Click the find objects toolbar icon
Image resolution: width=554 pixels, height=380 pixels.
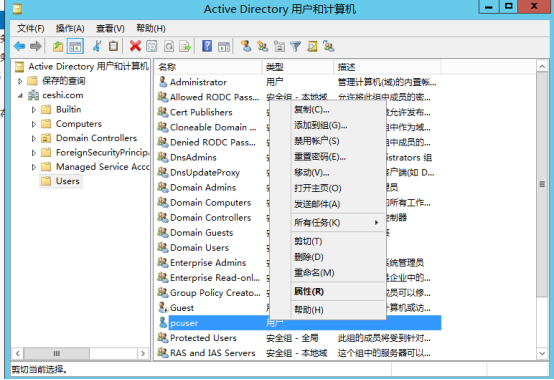(312, 46)
